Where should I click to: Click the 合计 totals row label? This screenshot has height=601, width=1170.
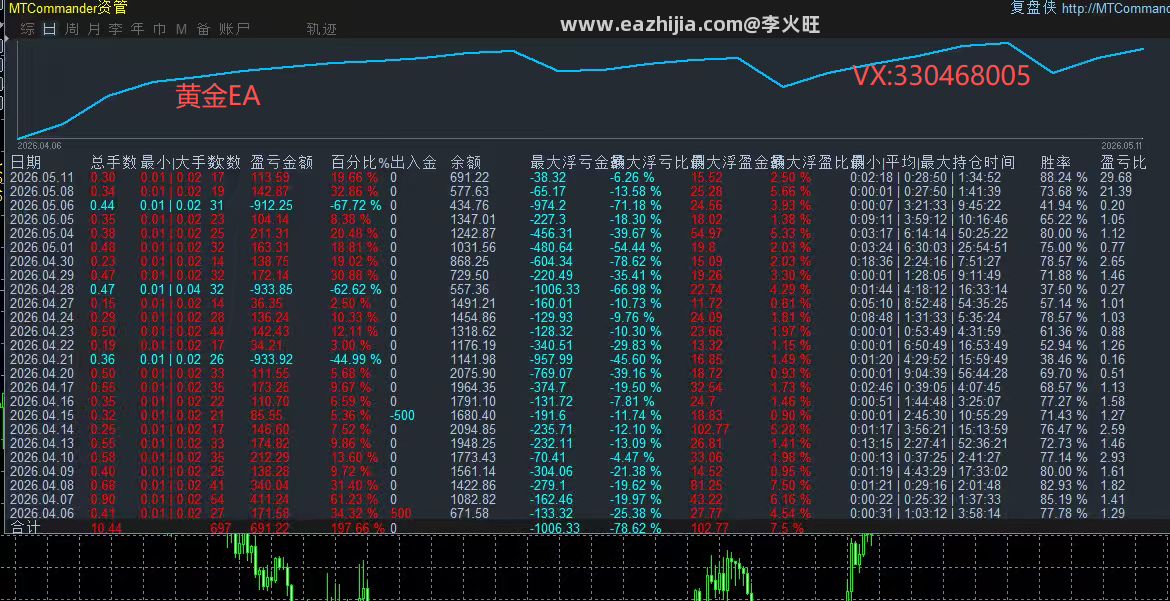pos(26,528)
